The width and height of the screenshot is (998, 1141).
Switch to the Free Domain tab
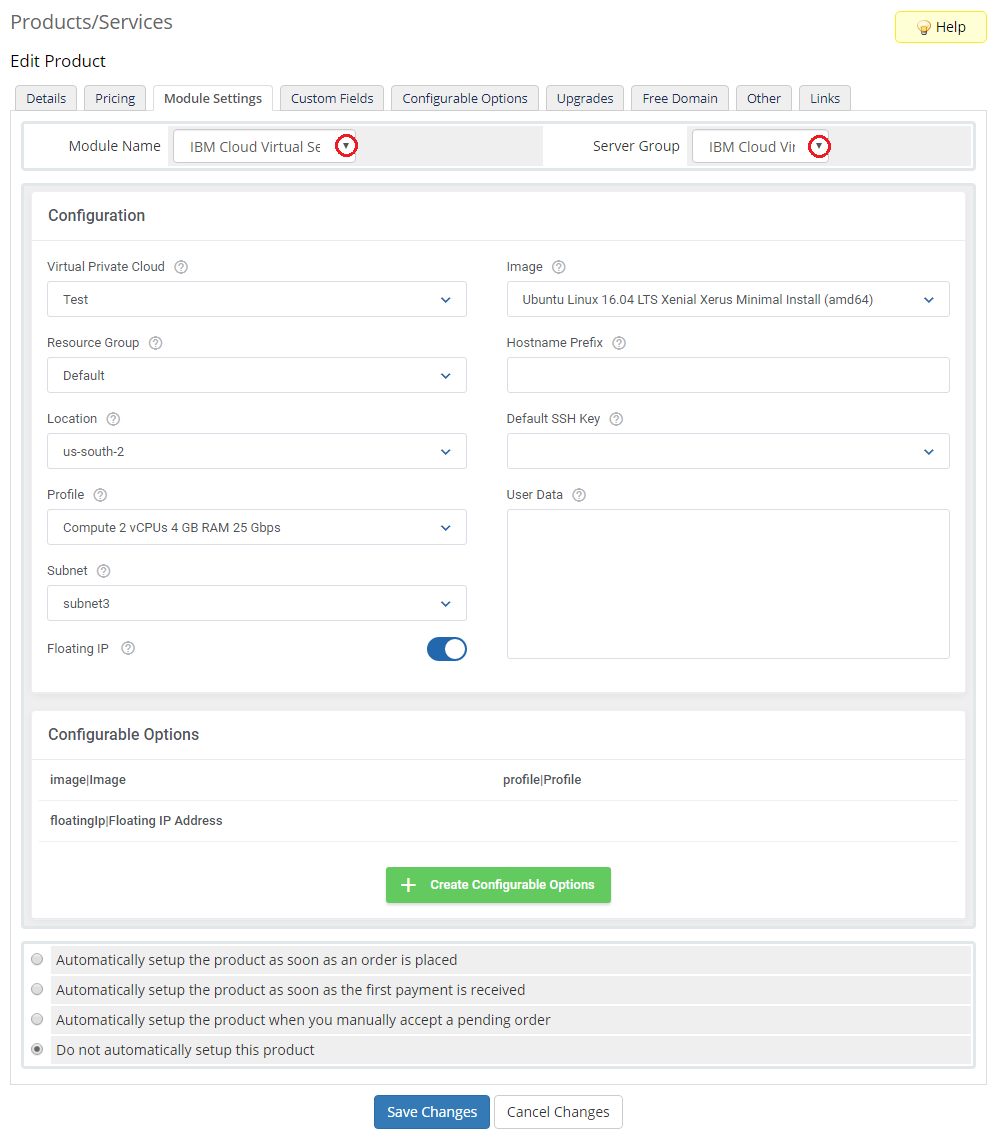680,98
